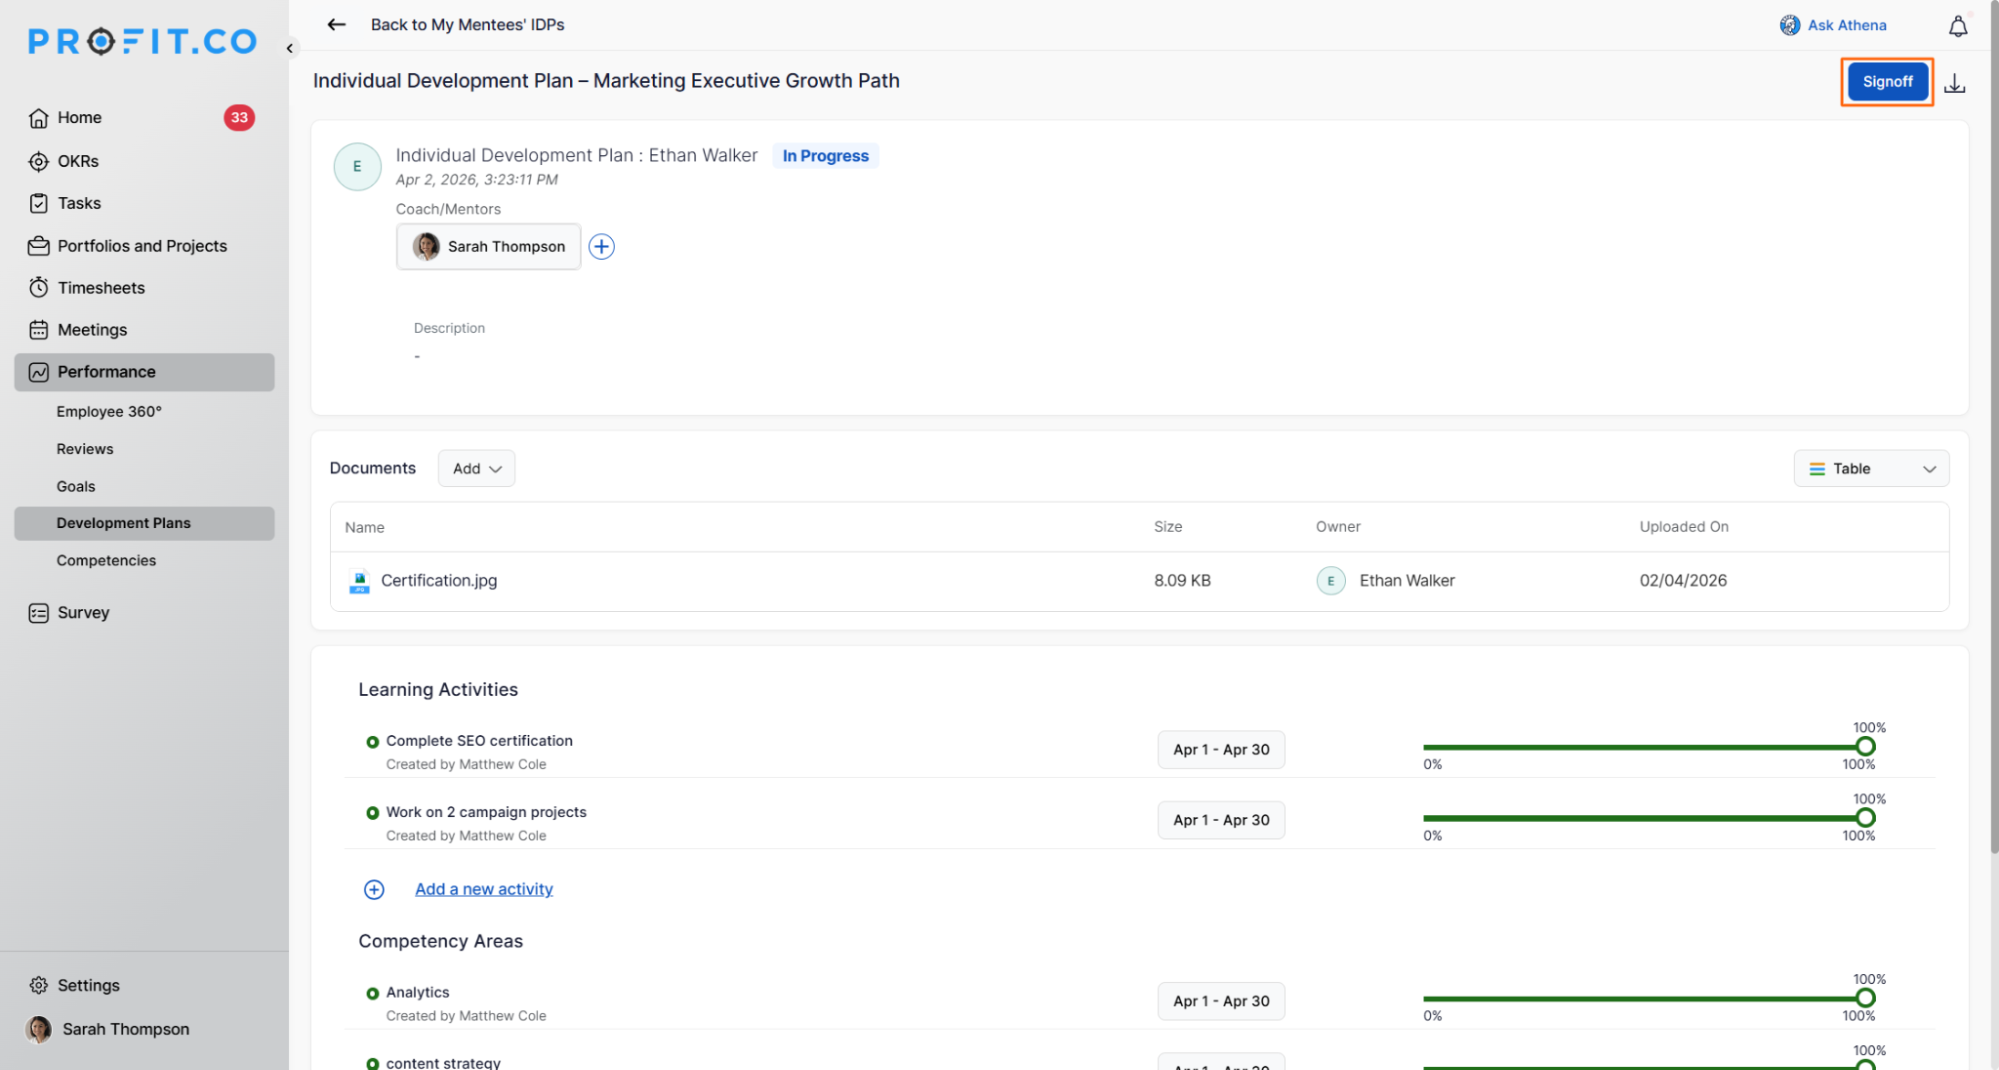Open the Timesheets section
Screen dimensions: 1999x1070
coord(101,288)
